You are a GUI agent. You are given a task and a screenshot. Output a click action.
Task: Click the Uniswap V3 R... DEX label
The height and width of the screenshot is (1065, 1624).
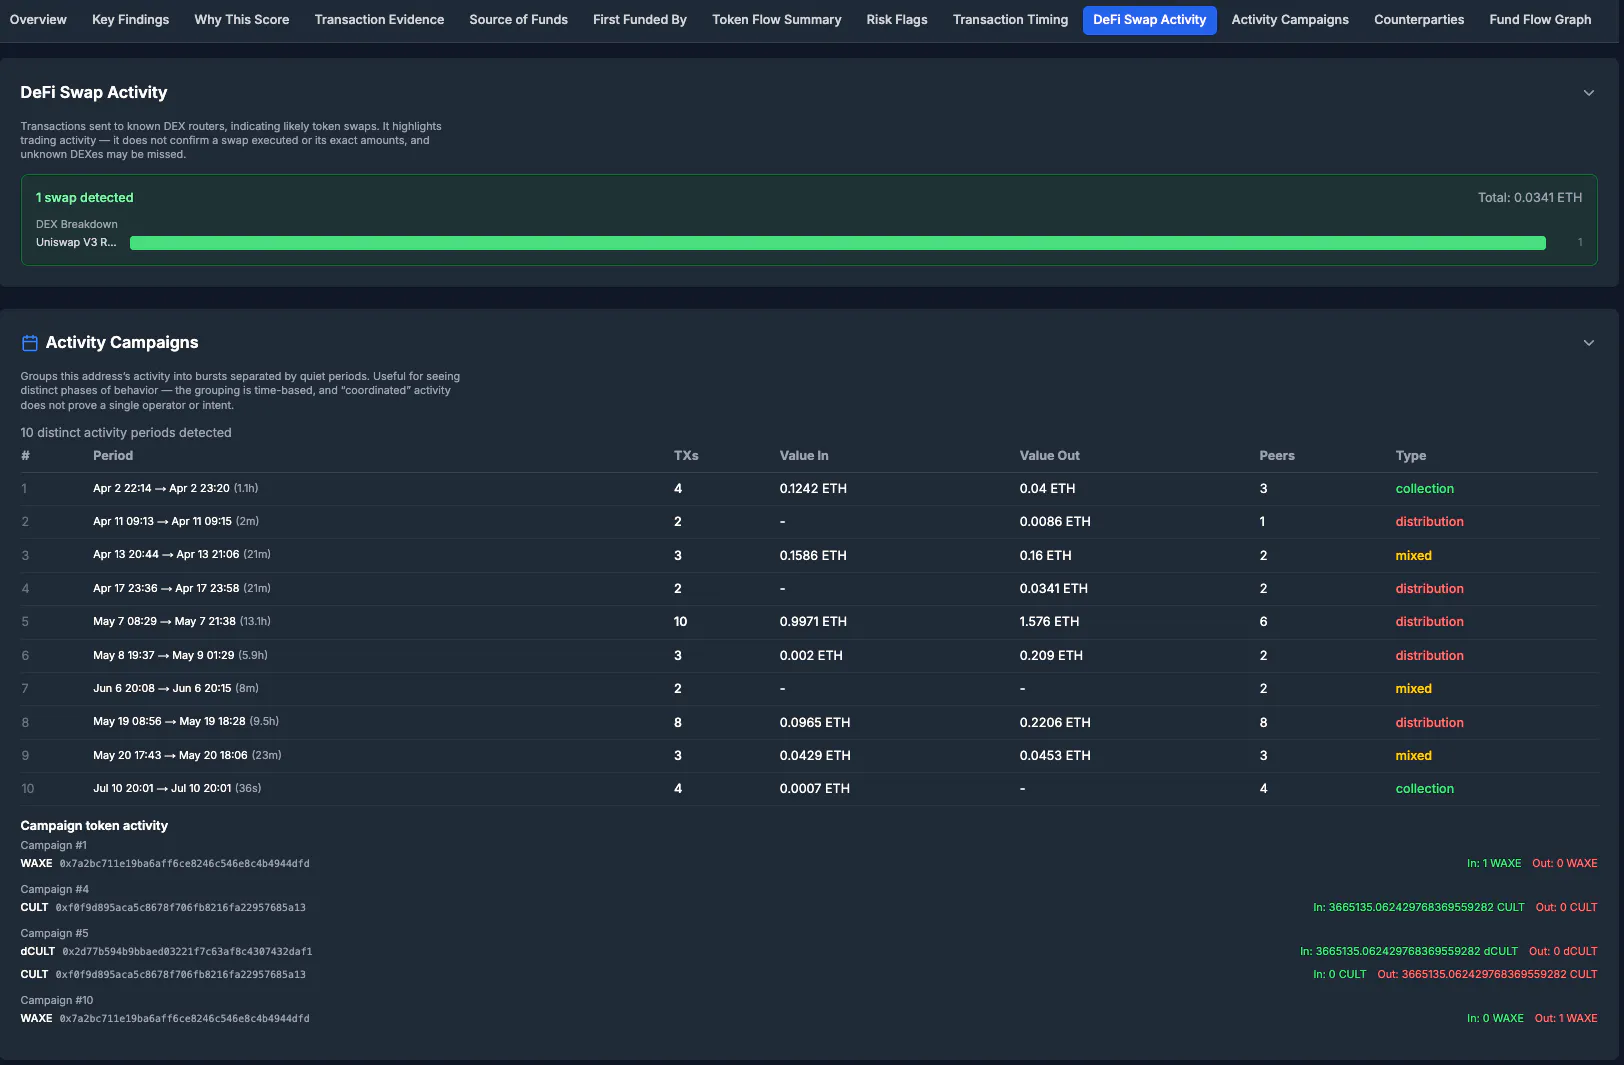coord(76,243)
